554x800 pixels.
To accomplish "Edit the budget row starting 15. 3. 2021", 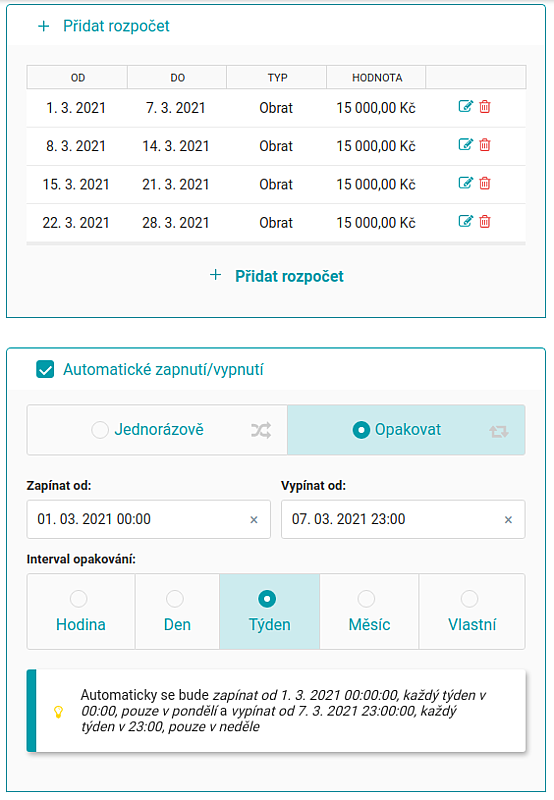I will pyautogui.click(x=465, y=183).
